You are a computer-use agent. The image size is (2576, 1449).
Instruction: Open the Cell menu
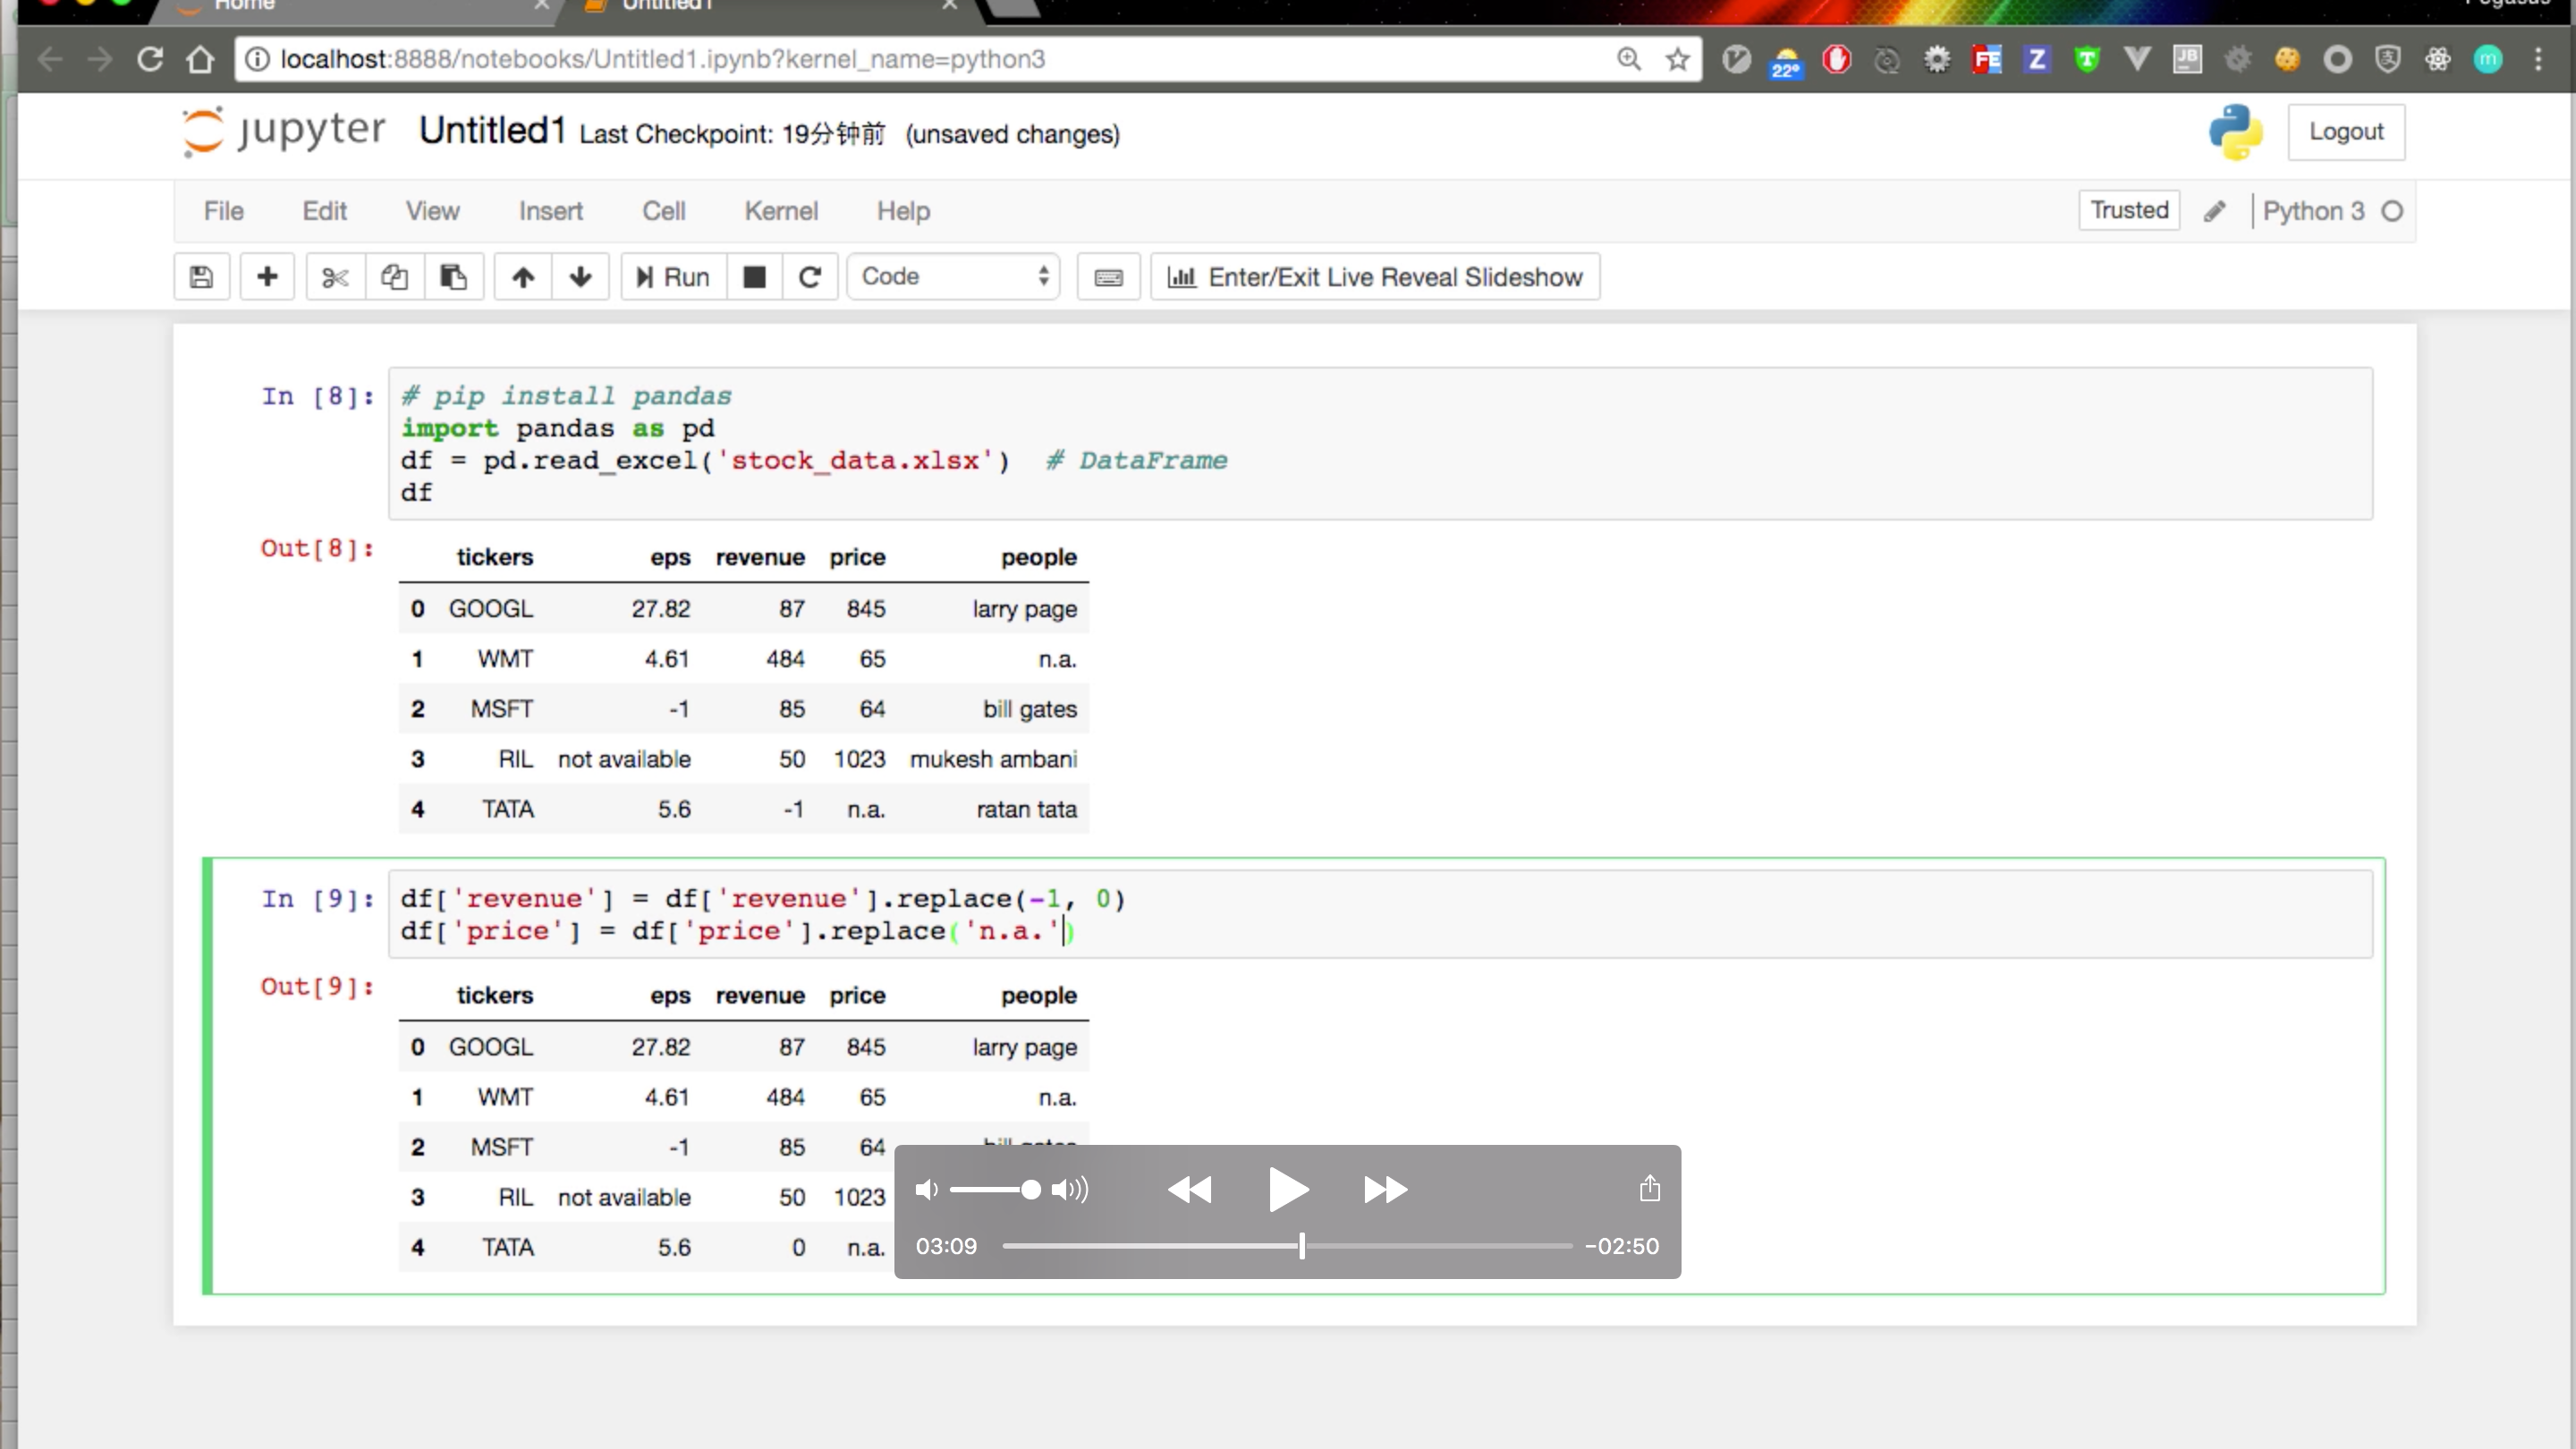pyautogui.click(x=663, y=211)
